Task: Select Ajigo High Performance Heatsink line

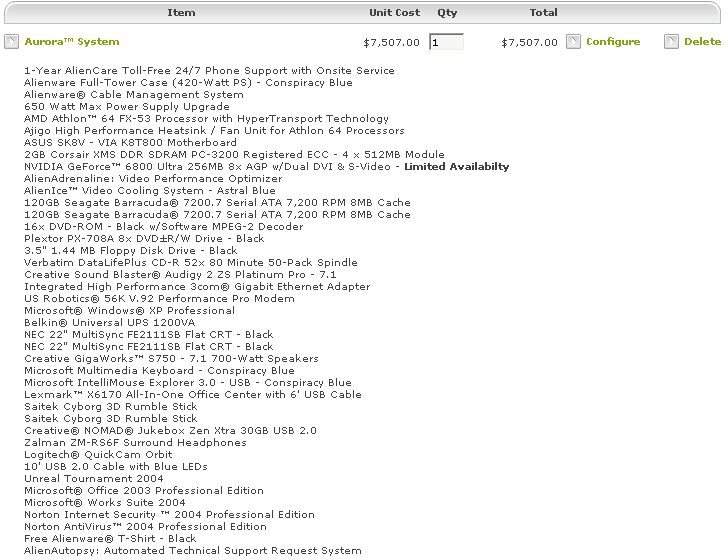Action: tap(214, 131)
